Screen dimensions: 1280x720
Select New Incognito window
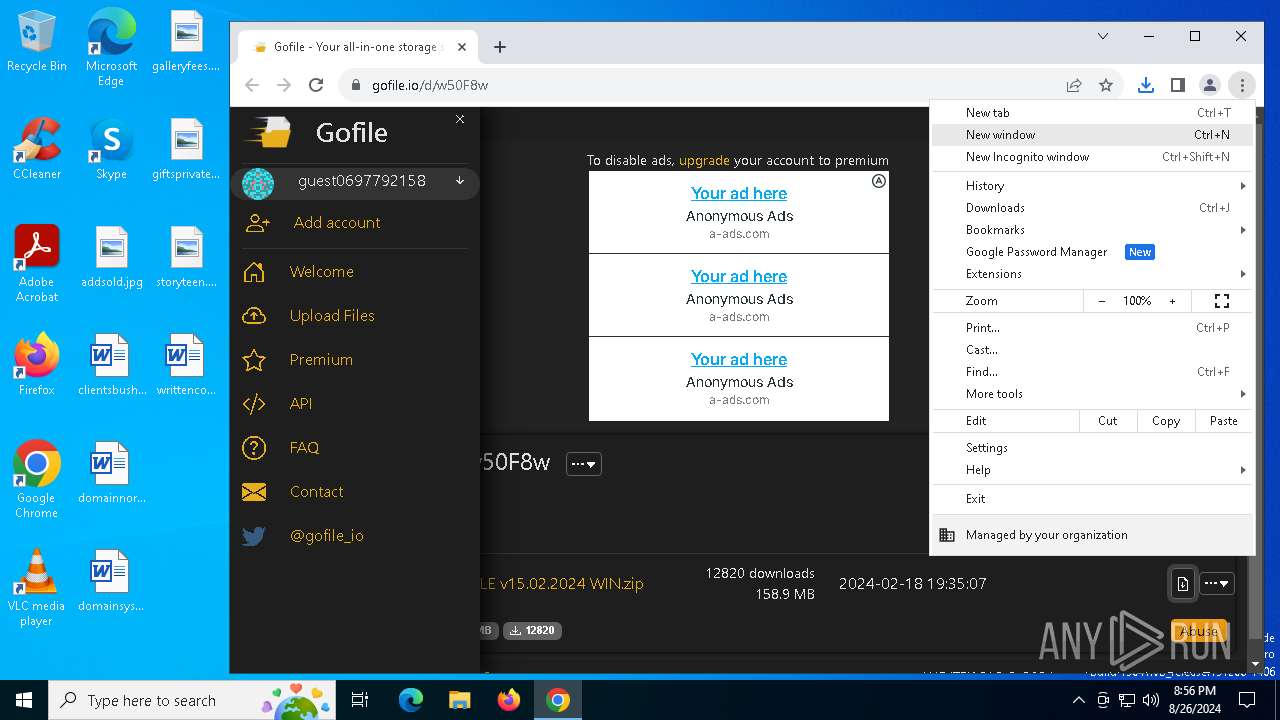point(1093,157)
